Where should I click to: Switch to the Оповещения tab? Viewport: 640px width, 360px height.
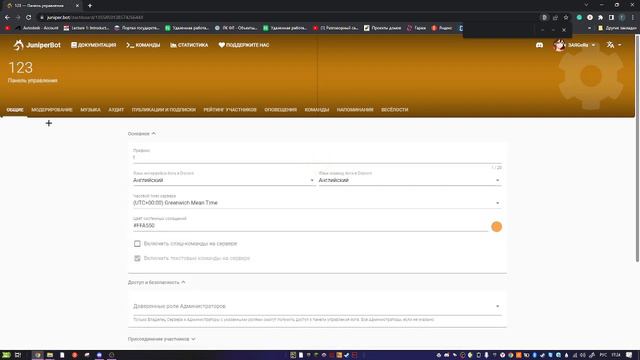pos(280,110)
